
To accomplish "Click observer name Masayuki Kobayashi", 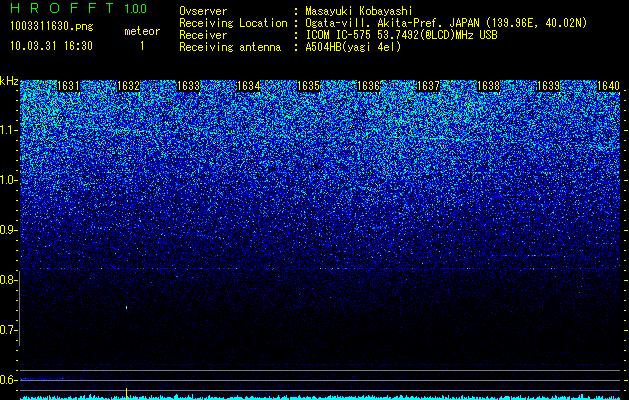I will tap(359, 11).
